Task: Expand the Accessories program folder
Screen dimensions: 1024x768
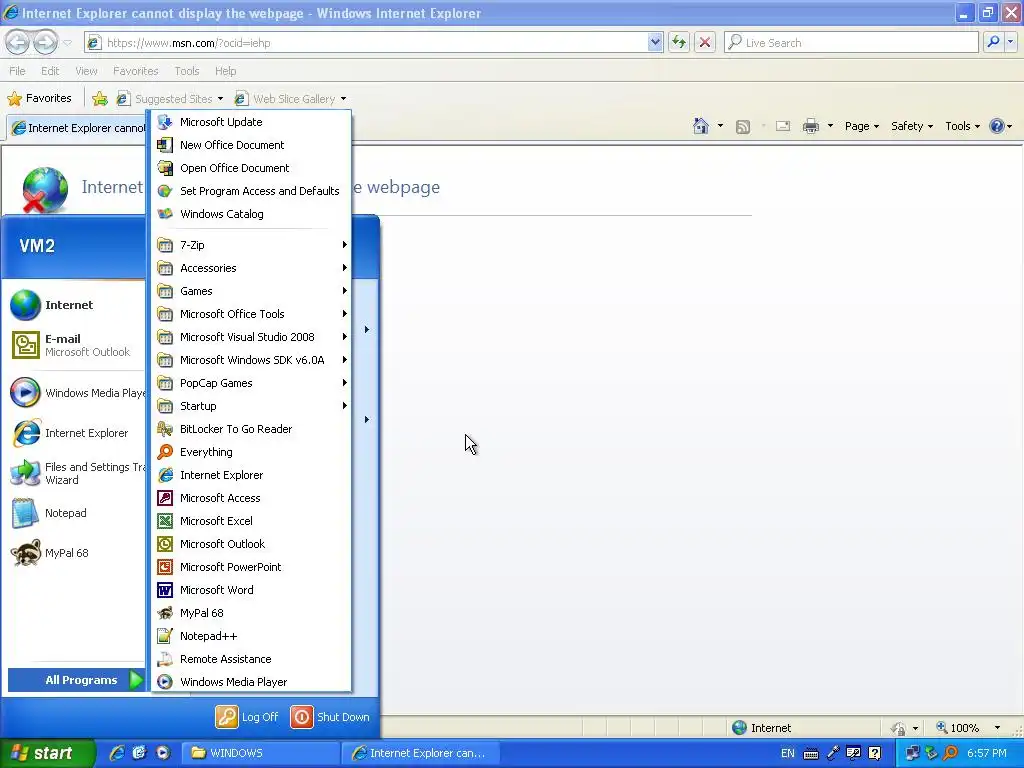Action: (251, 268)
